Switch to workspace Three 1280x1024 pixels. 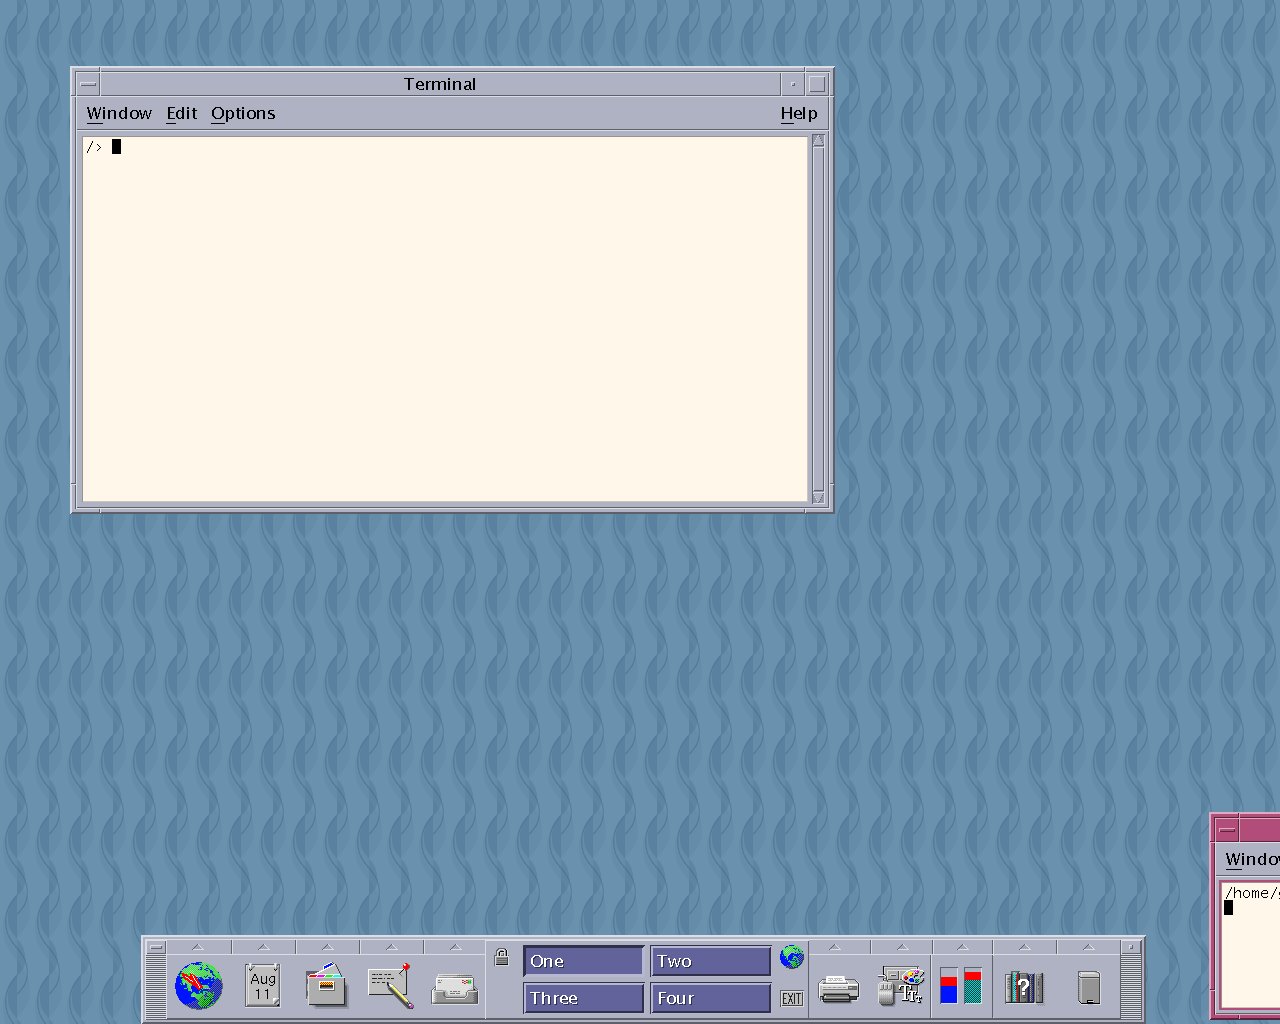(x=583, y=998)
